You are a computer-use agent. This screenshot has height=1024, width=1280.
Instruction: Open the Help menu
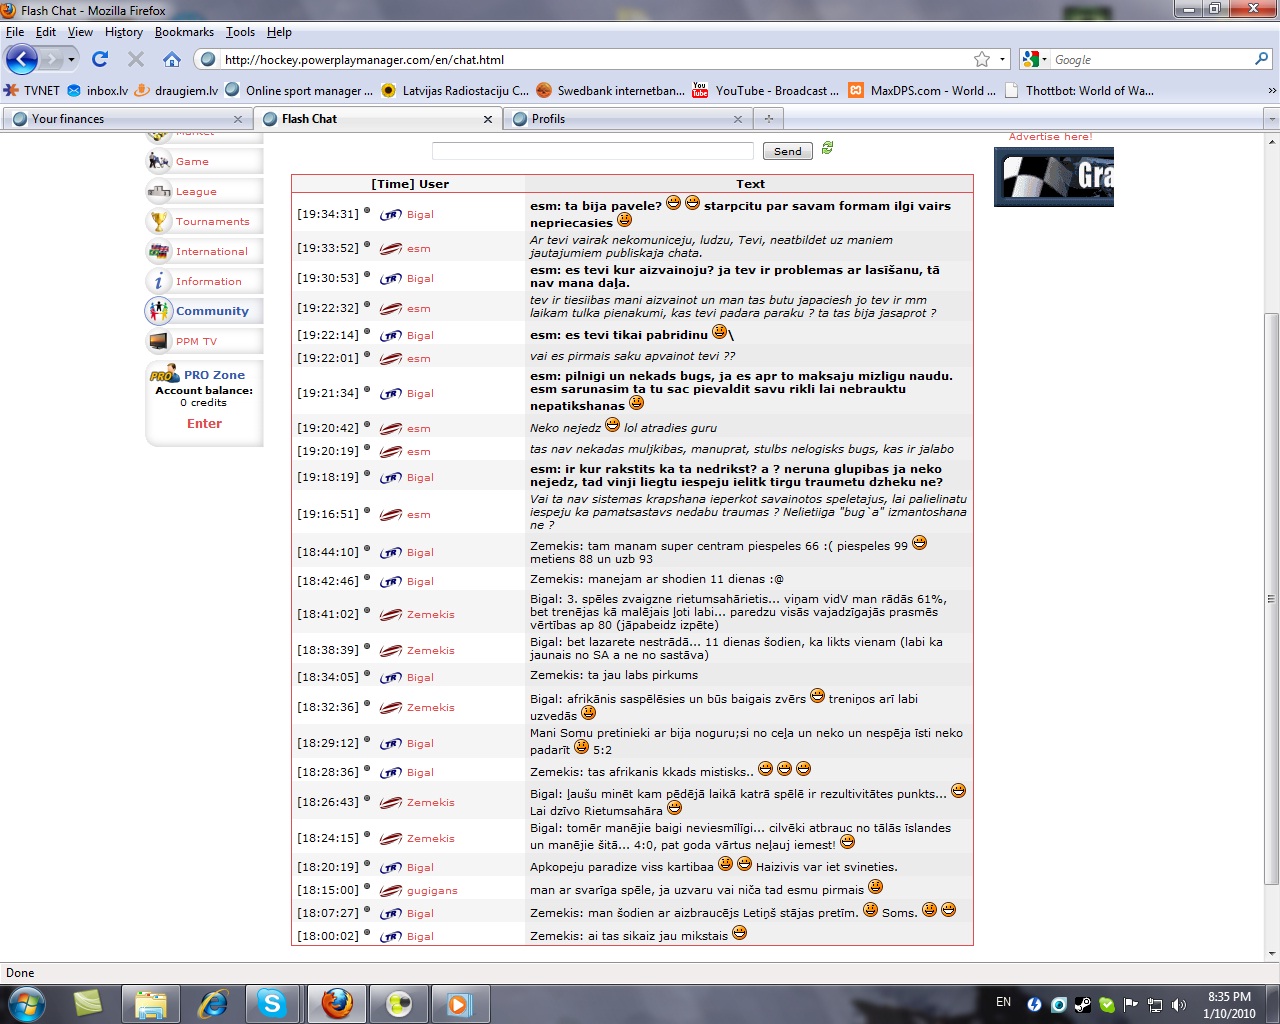[x=279, y=32]
